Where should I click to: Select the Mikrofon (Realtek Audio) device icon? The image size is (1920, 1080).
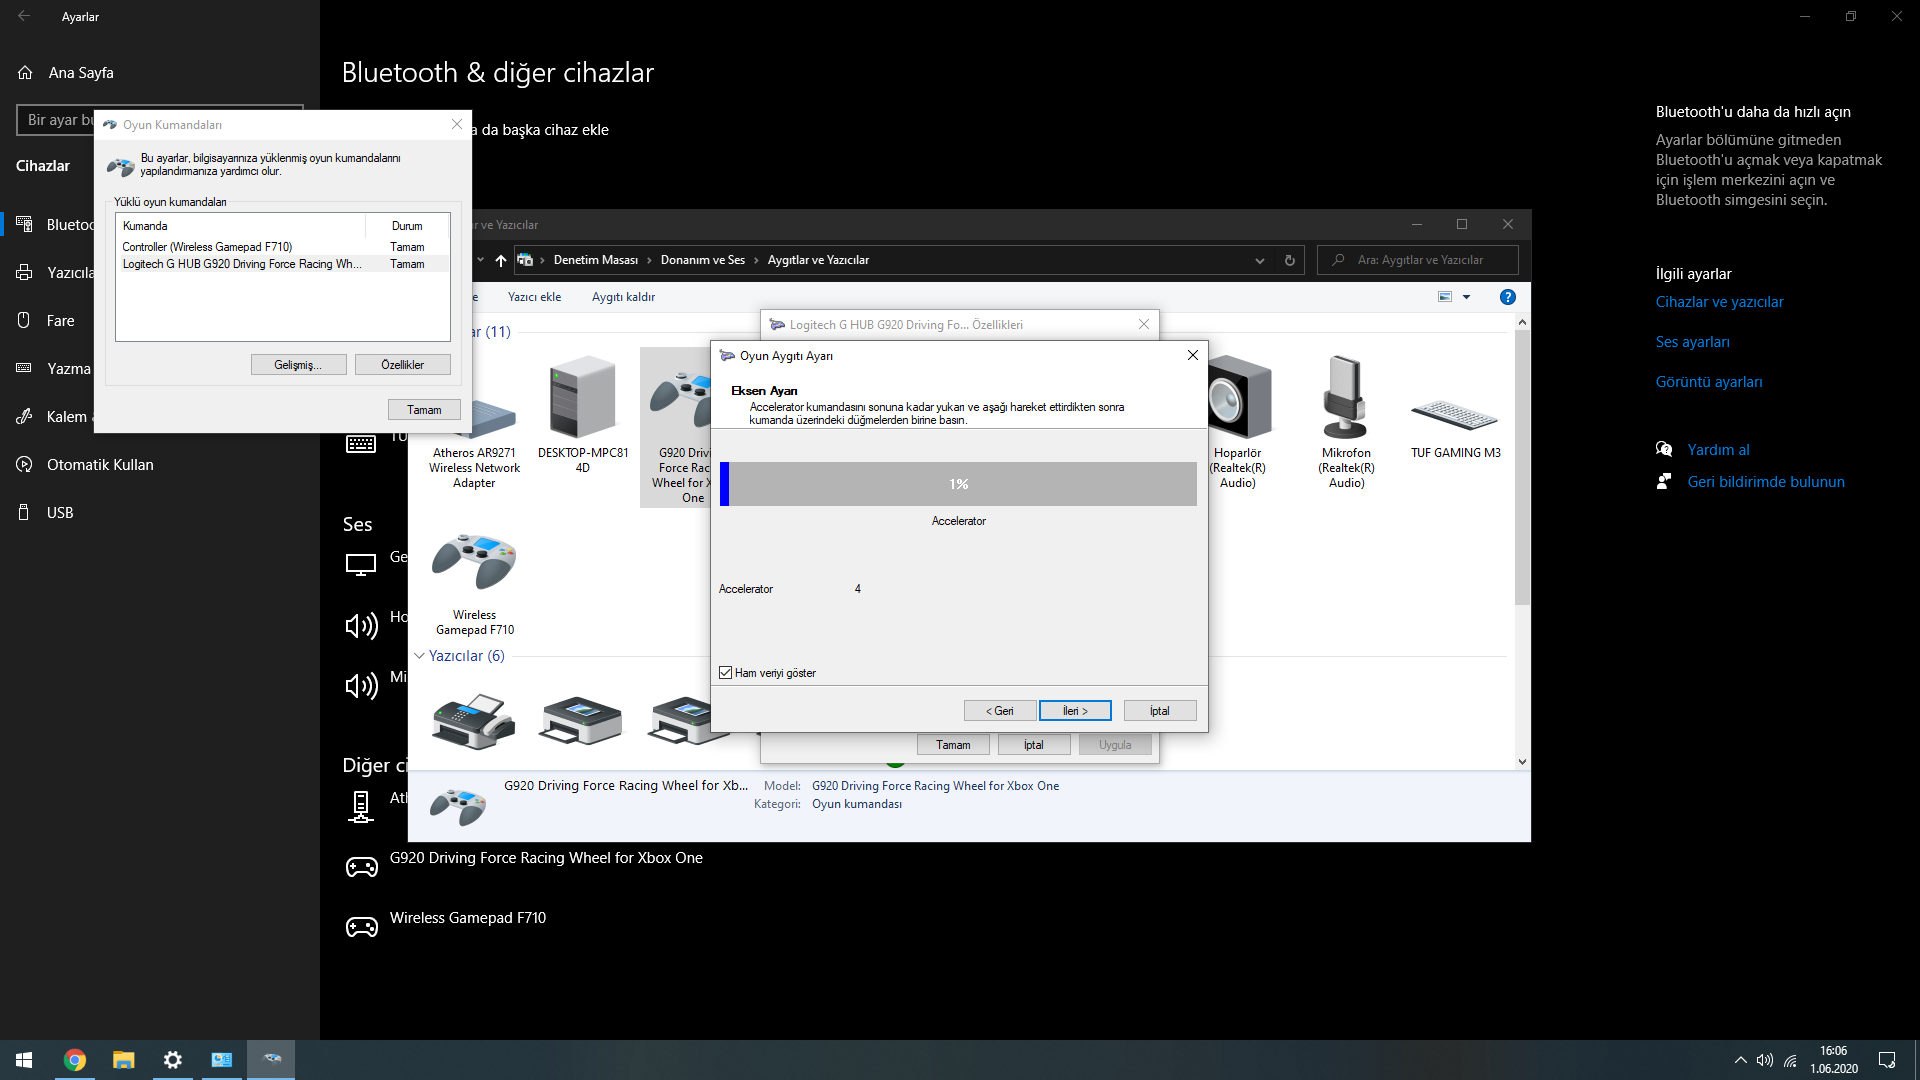point(1346,423)
